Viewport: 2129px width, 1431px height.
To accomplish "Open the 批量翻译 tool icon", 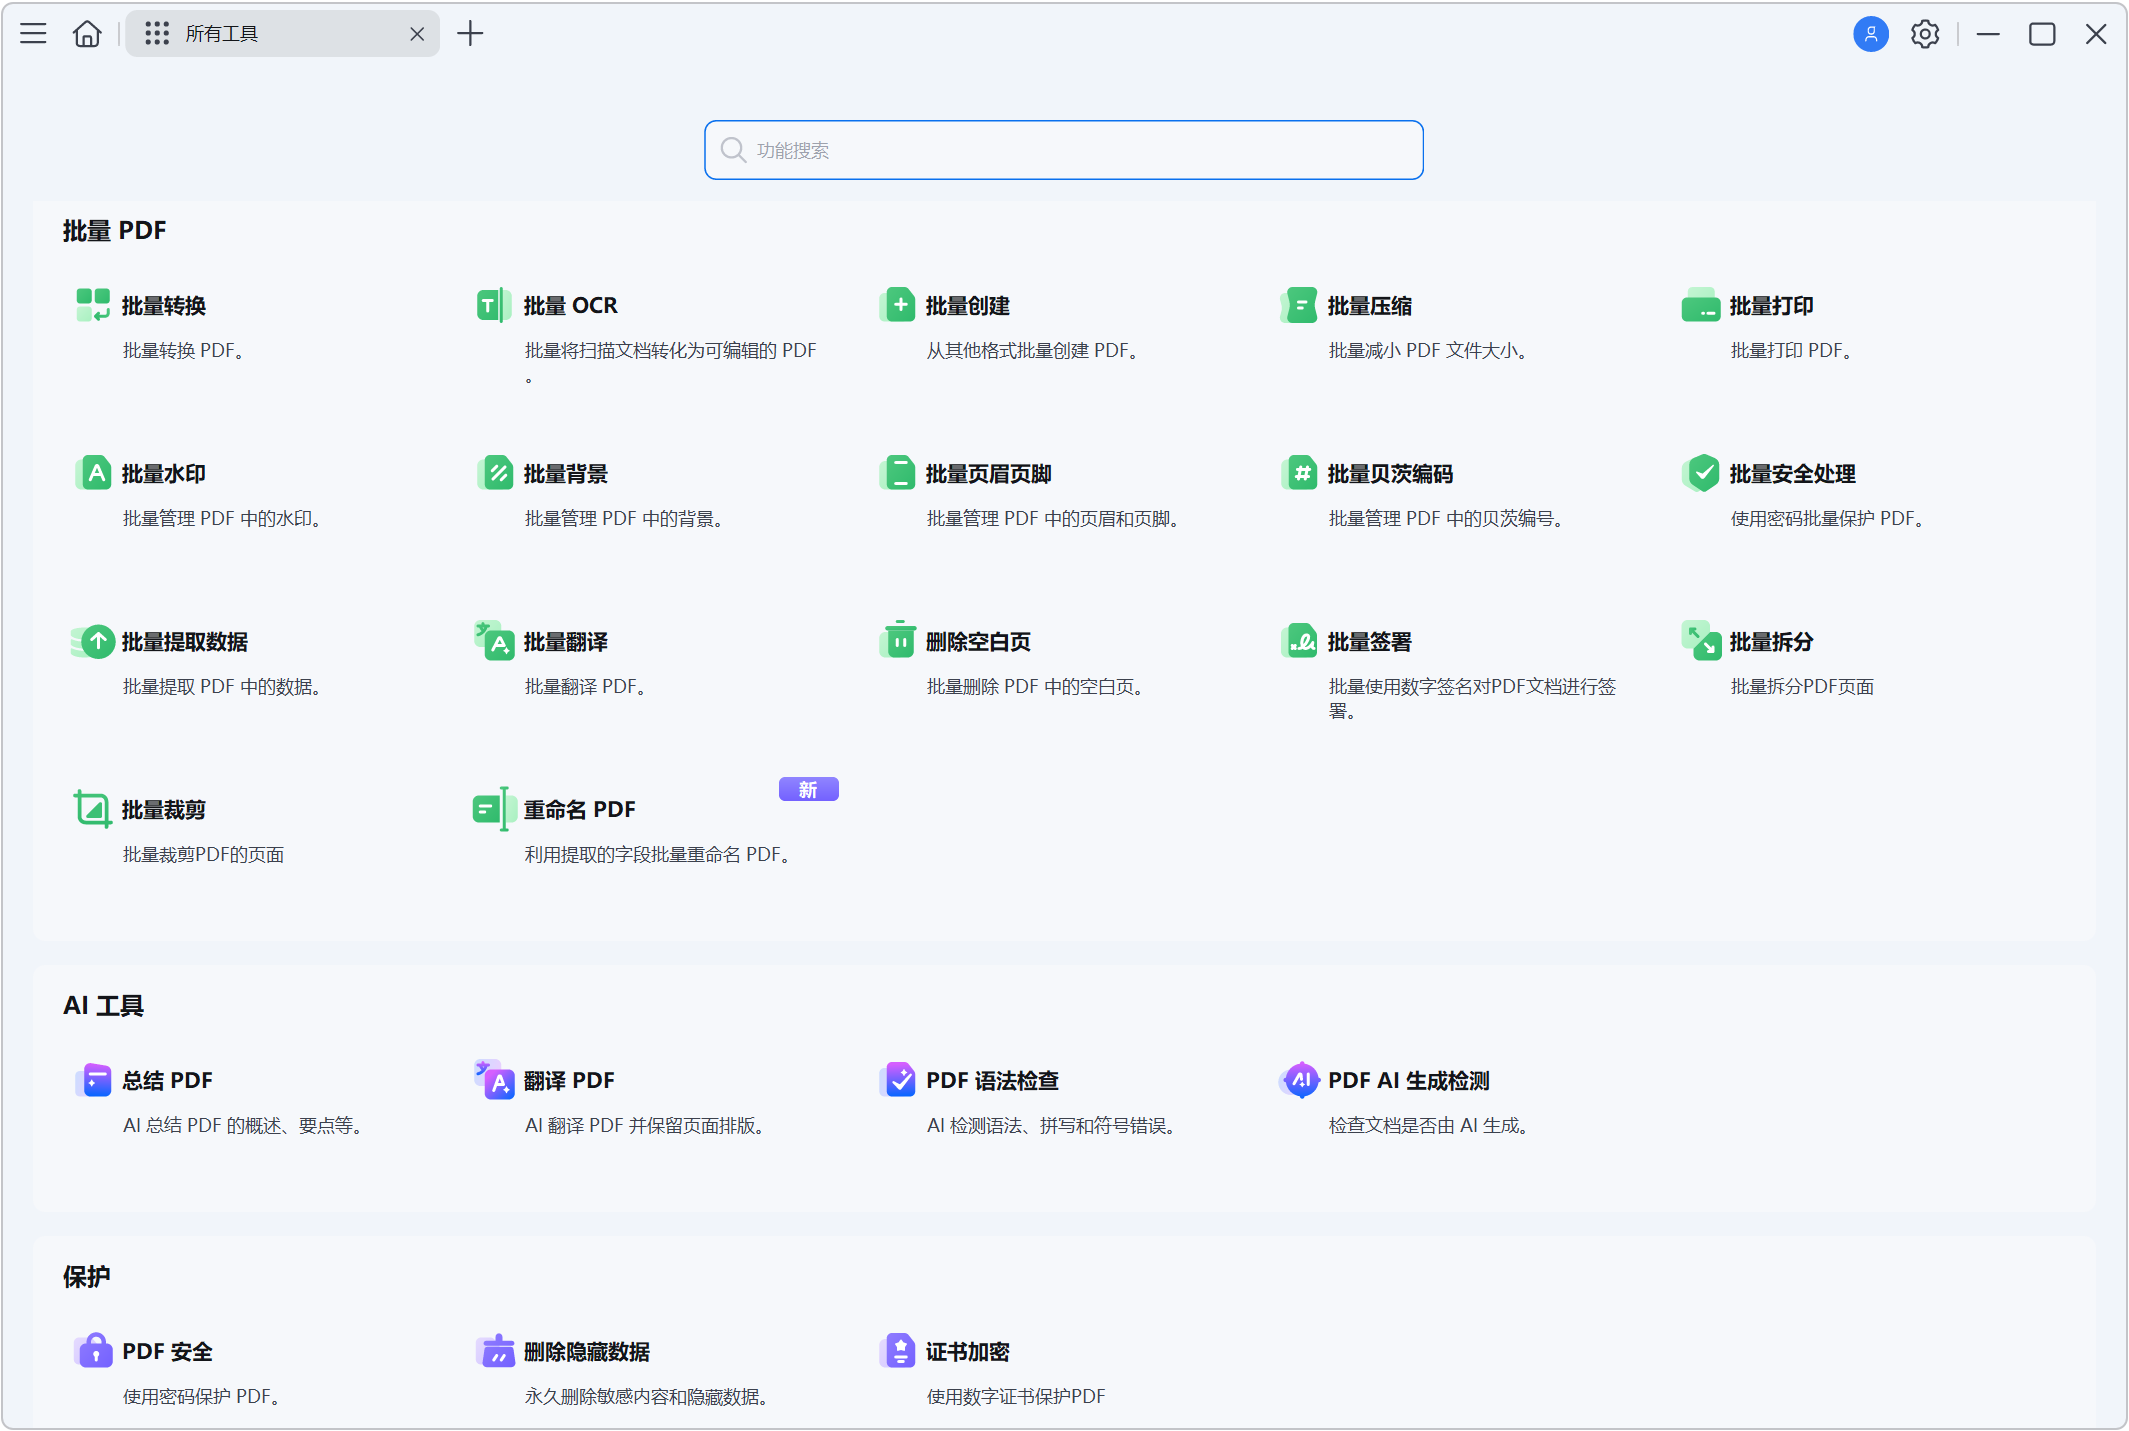I will pos(495,641).
